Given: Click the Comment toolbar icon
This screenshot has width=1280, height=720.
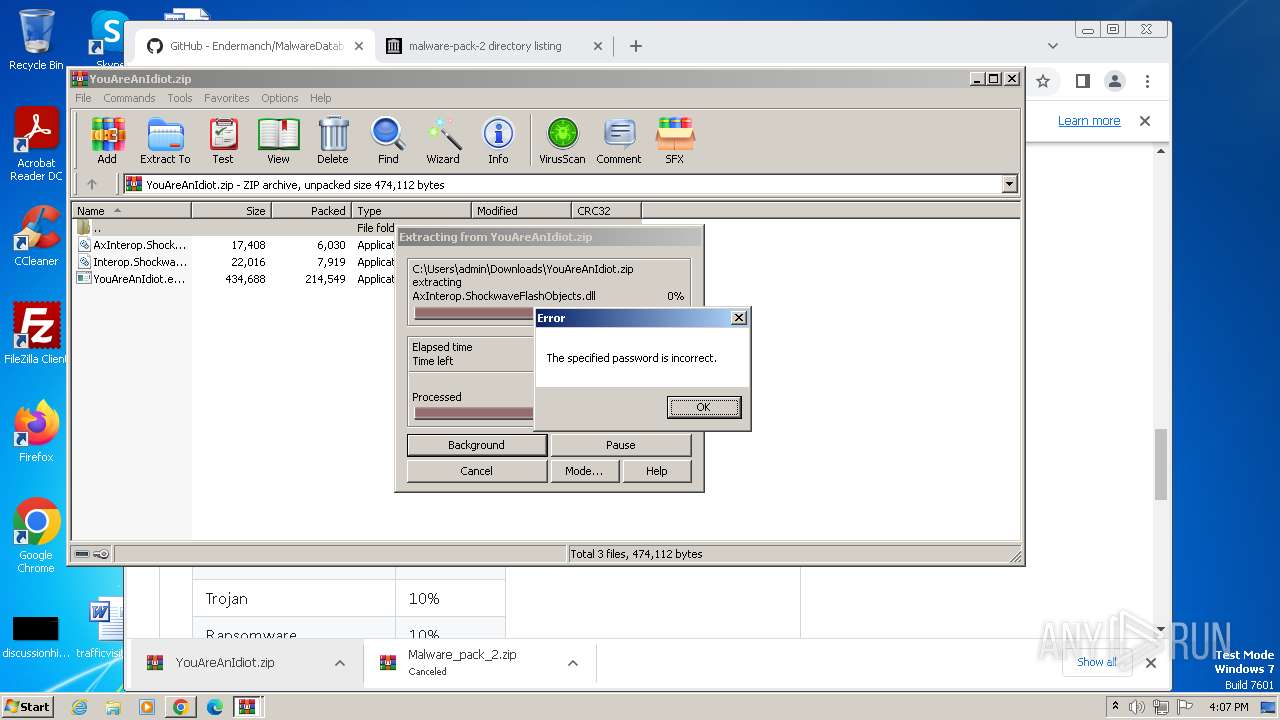Looking at the screenshot, I should (x=619, y=140).
